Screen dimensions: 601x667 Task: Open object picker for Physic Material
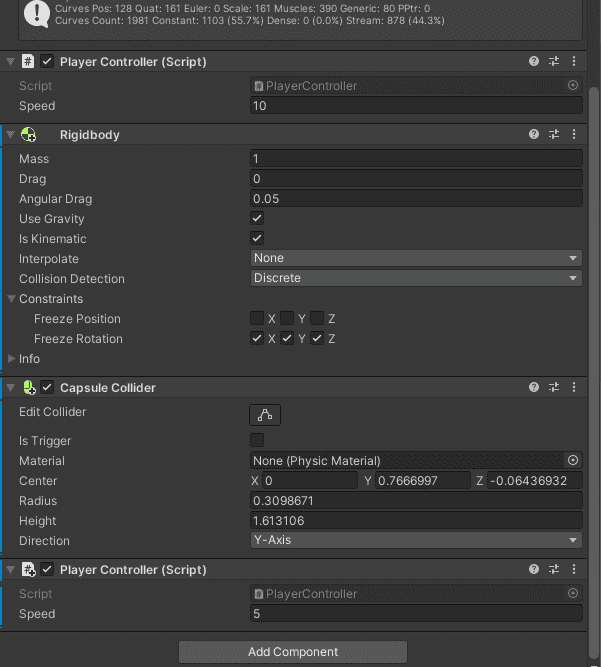(x=573, y=460)
